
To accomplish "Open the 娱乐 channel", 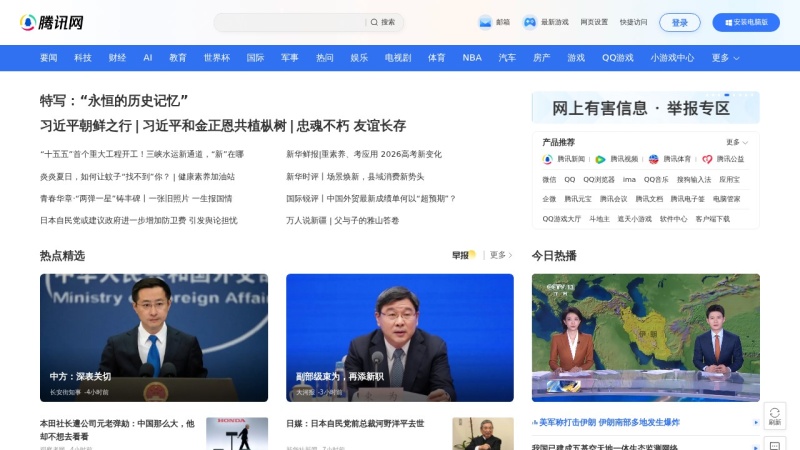I will click(x=359, y=58).
